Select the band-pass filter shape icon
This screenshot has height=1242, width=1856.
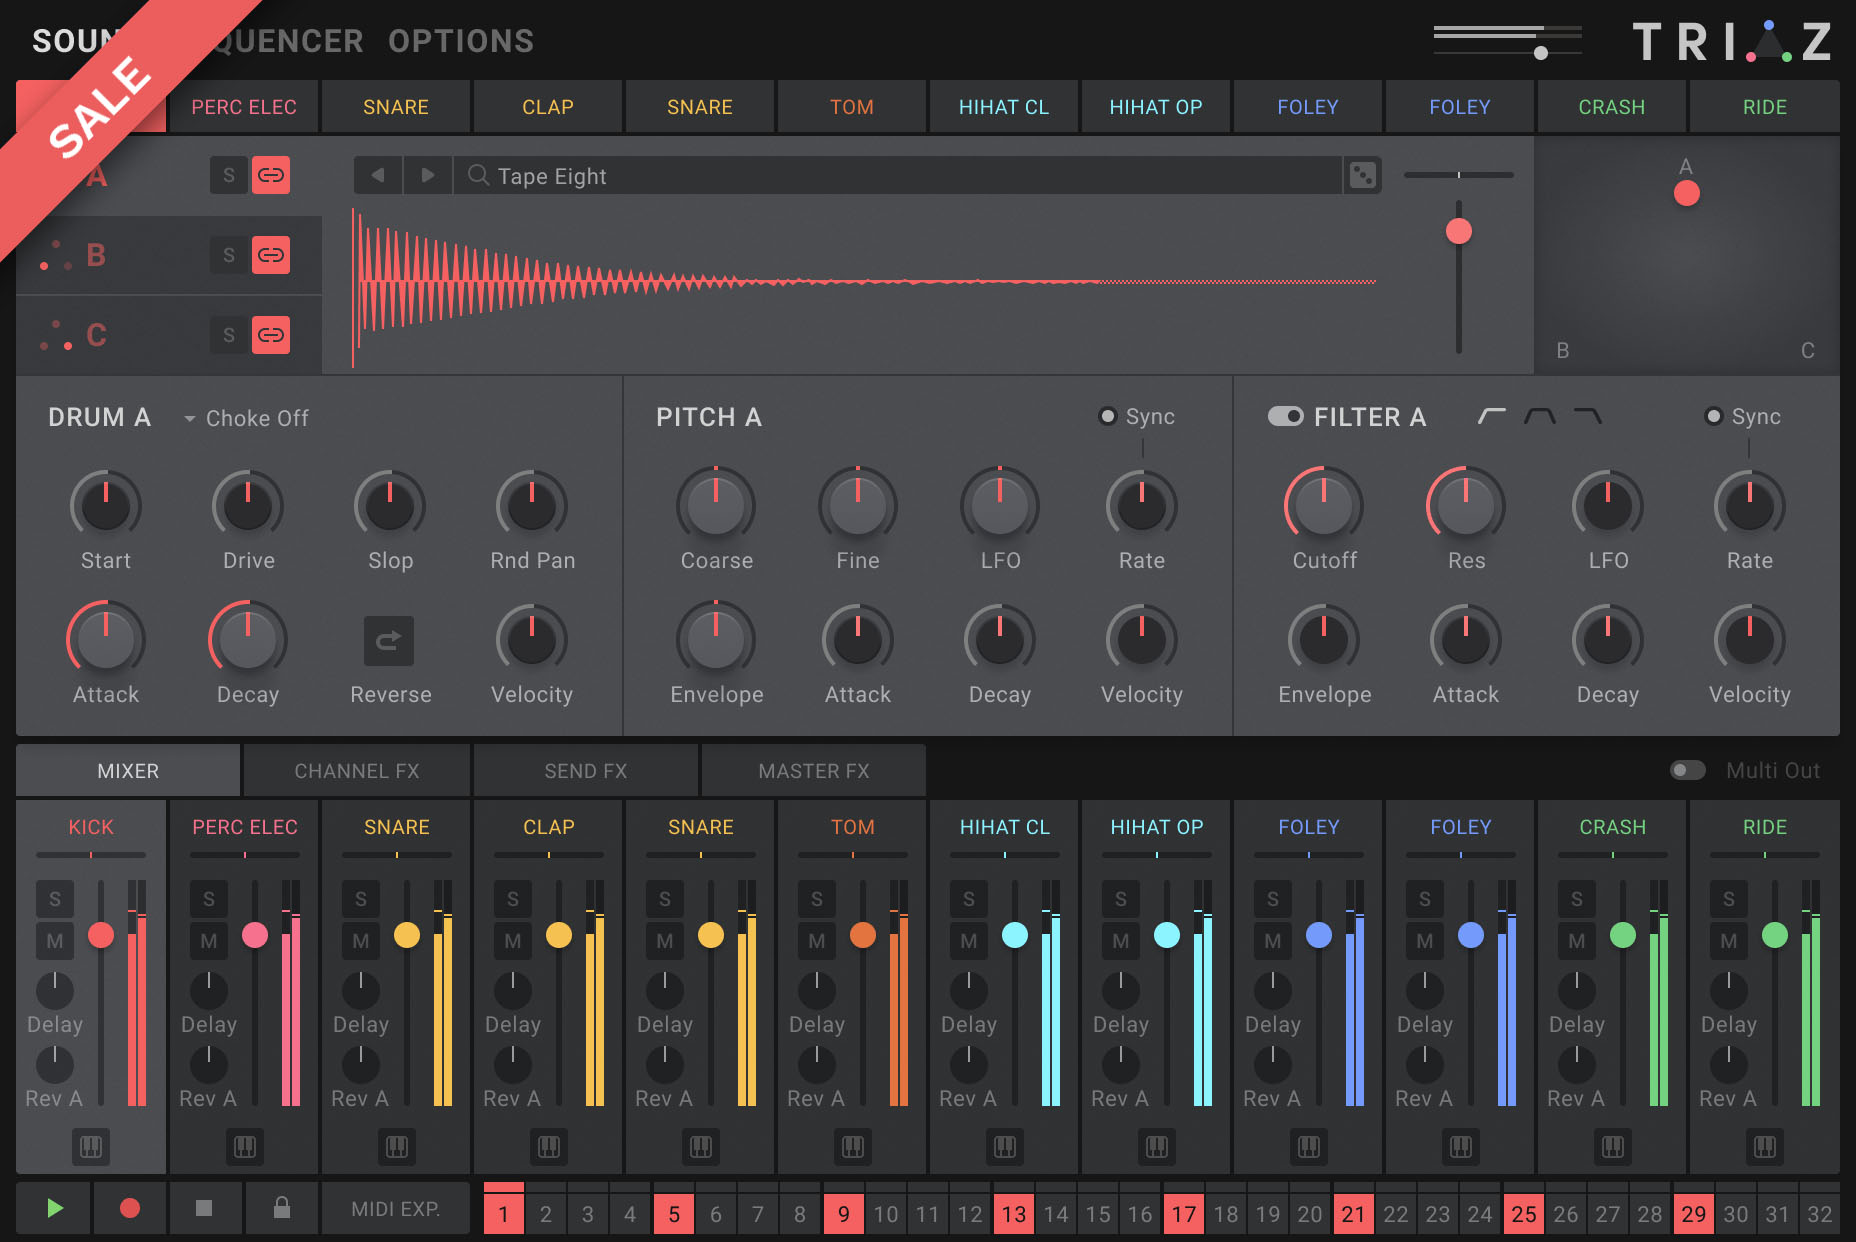click(x=1539, y=416)
